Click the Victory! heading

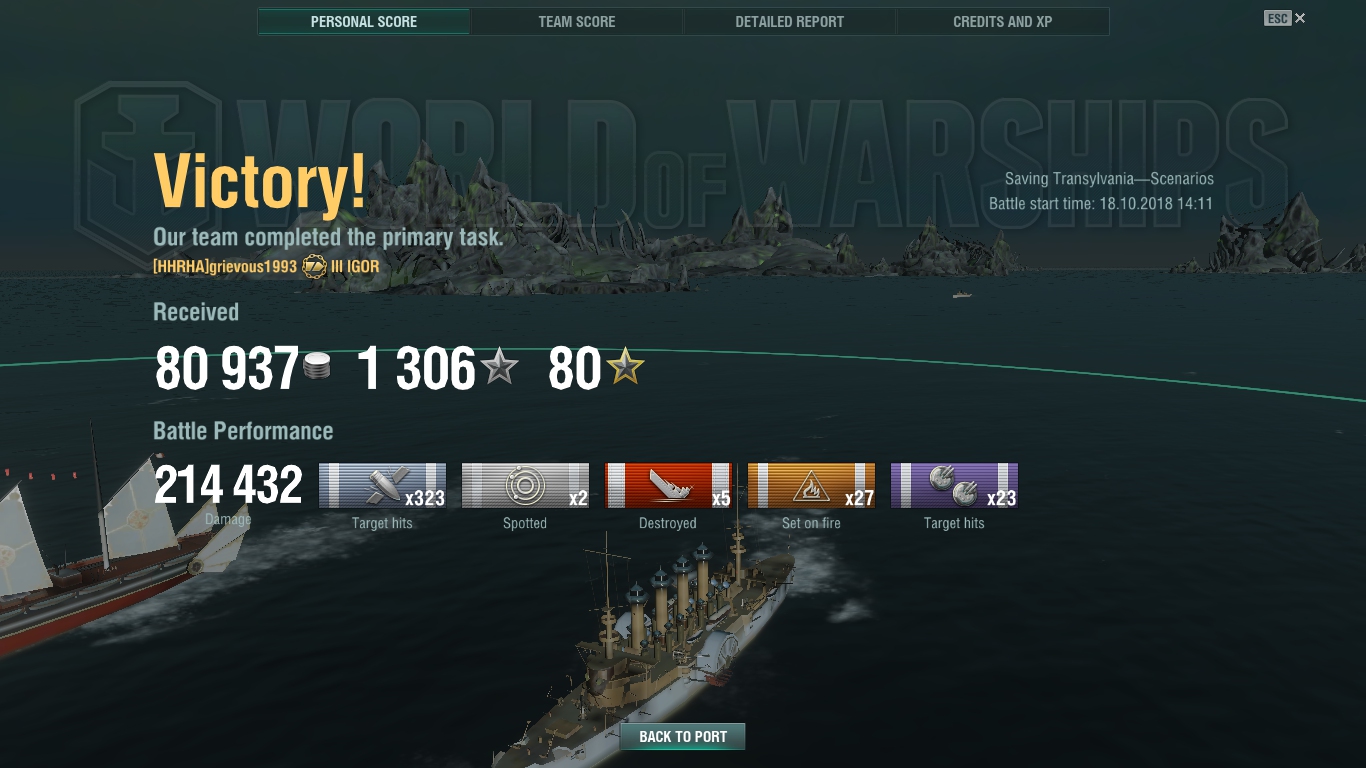point(260,182)
